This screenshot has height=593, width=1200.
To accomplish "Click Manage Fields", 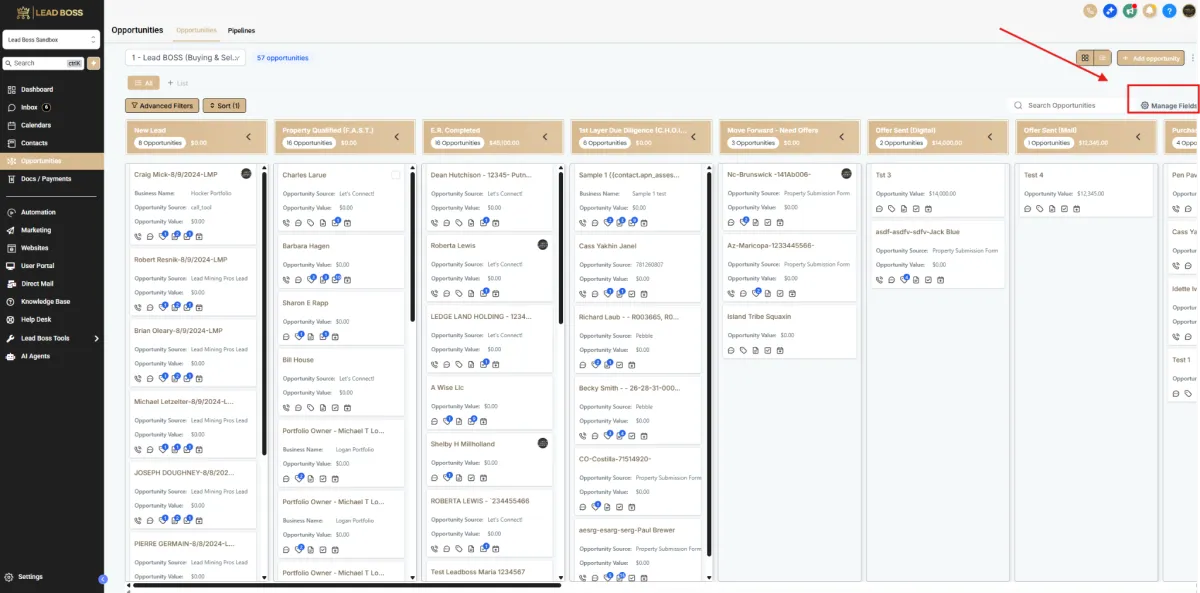I will [1168, 105].
